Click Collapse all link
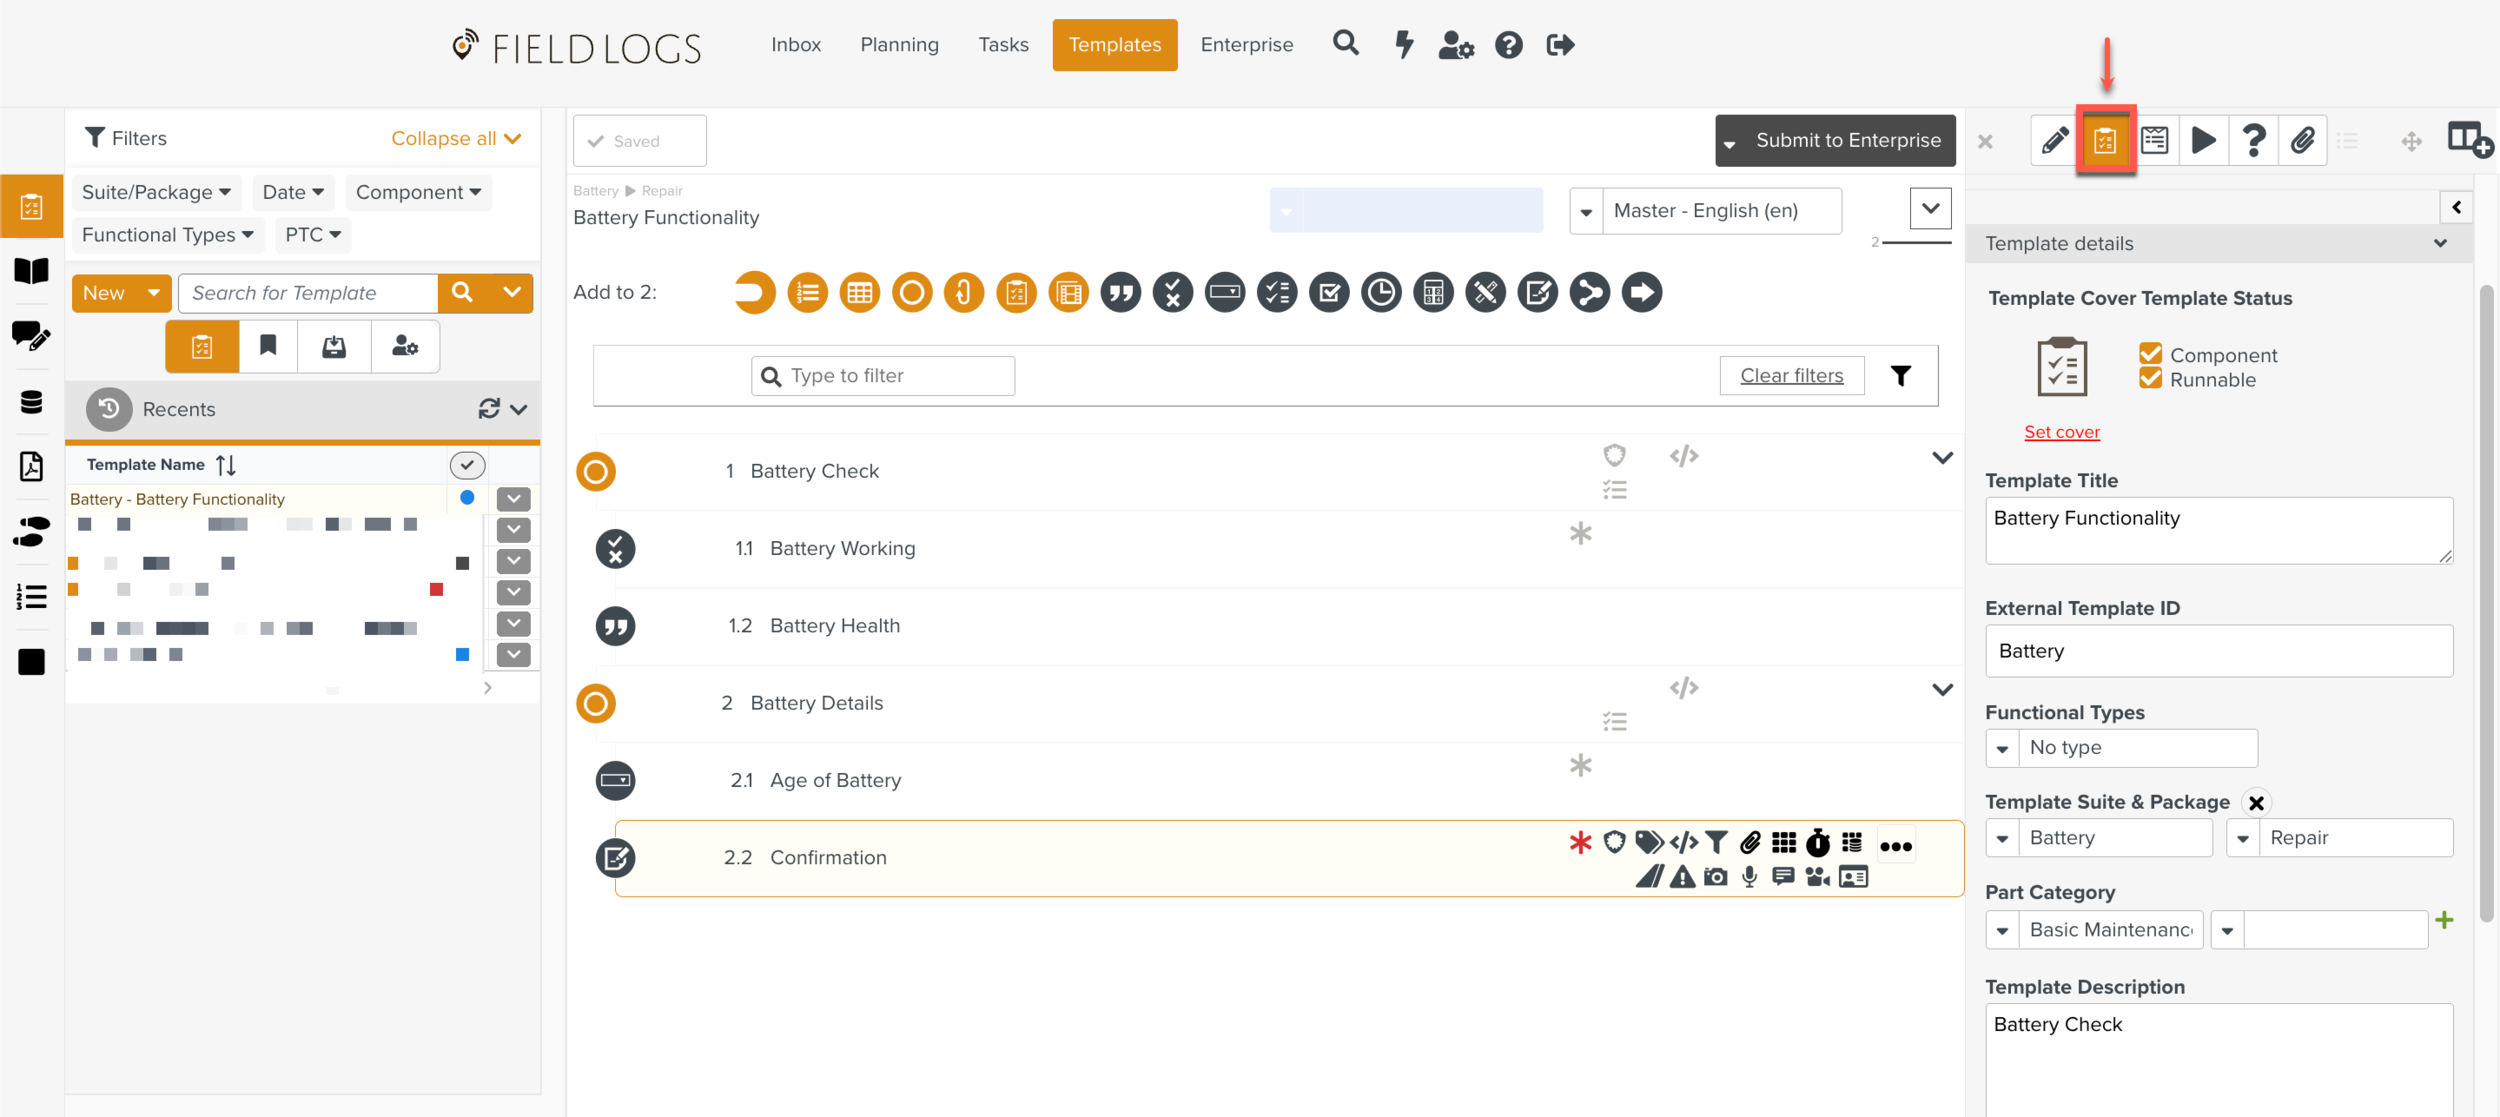Screen dimensions: 2500x1117 (456, 139)
